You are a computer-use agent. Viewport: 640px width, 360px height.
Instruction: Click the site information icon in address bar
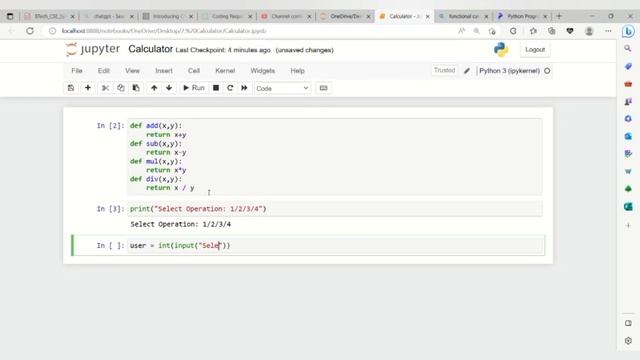[52, 31]
